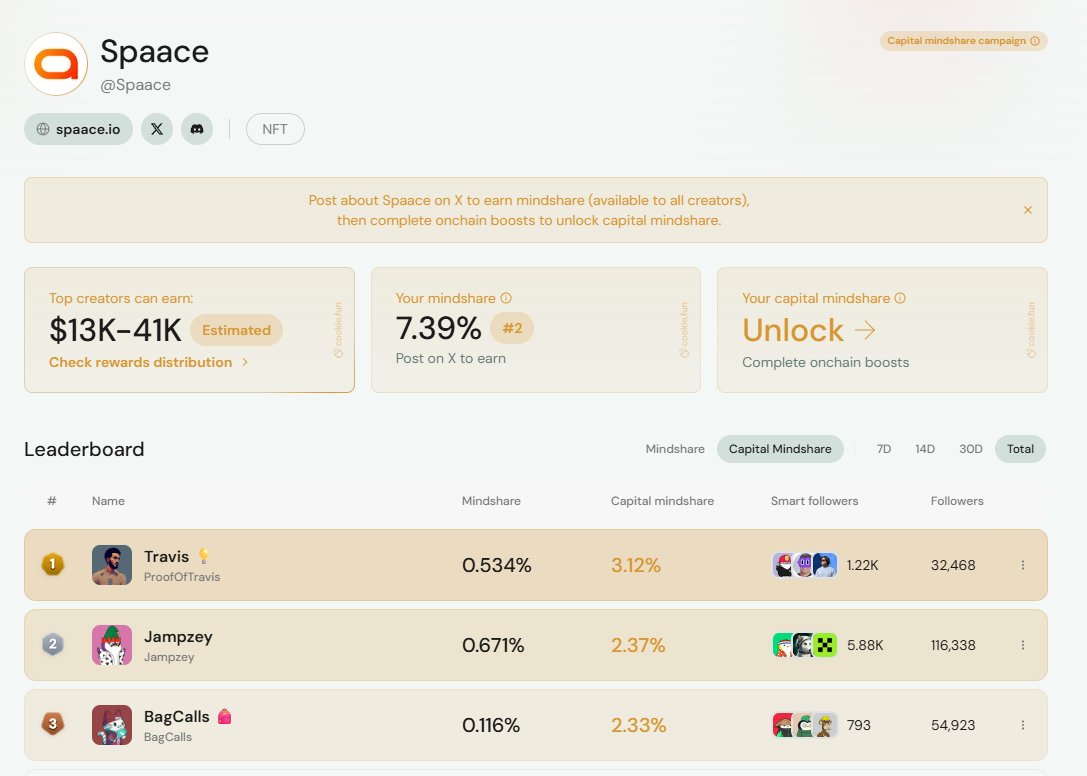Open Jampzey profile avatar
This screenshot has width=1087, height=776.
pyautogui.click(x=112, y=645)
